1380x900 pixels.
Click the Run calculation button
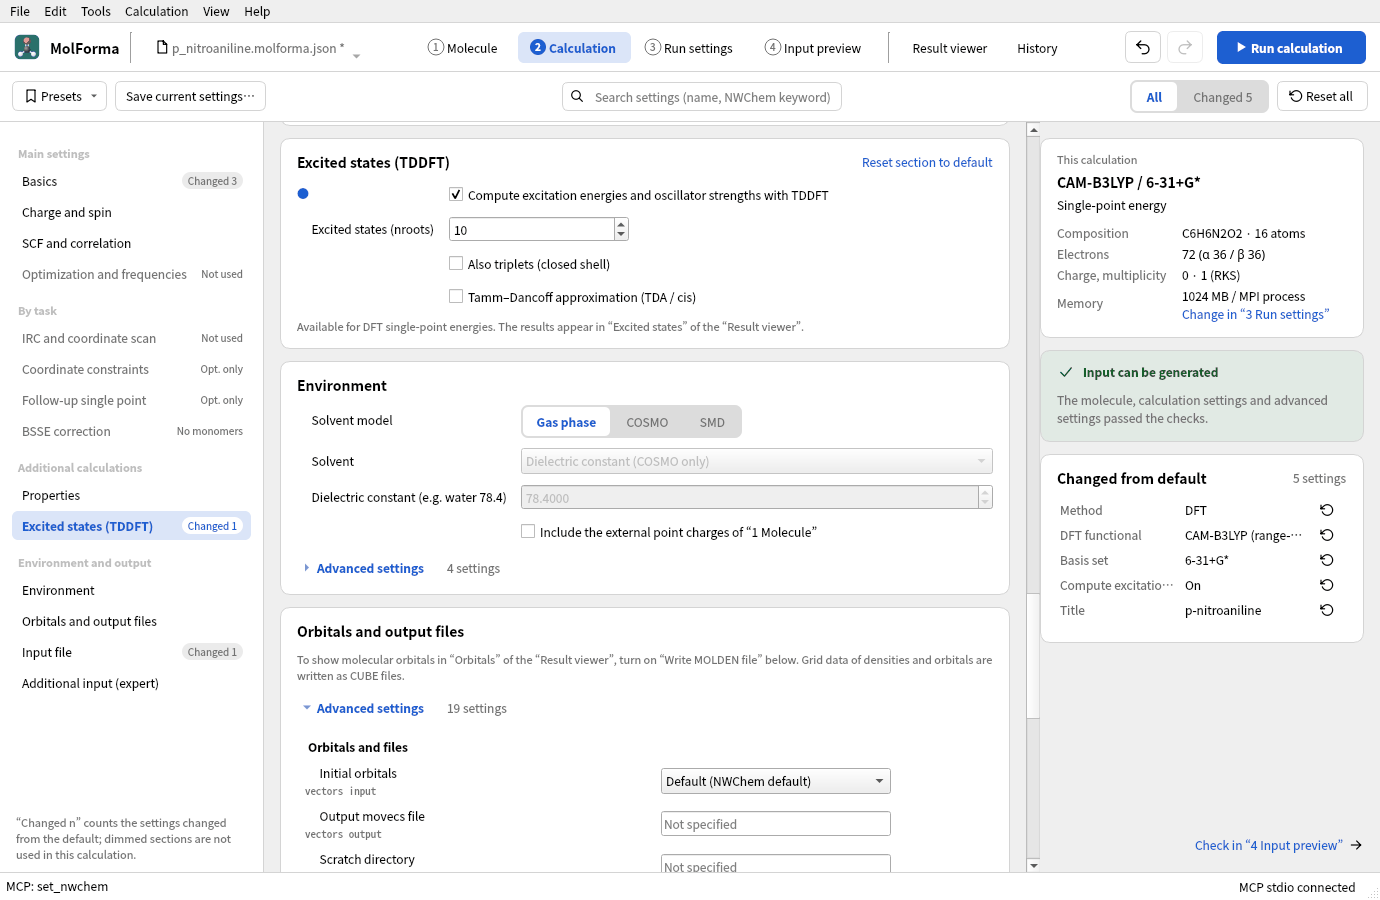coord(1291,47)
